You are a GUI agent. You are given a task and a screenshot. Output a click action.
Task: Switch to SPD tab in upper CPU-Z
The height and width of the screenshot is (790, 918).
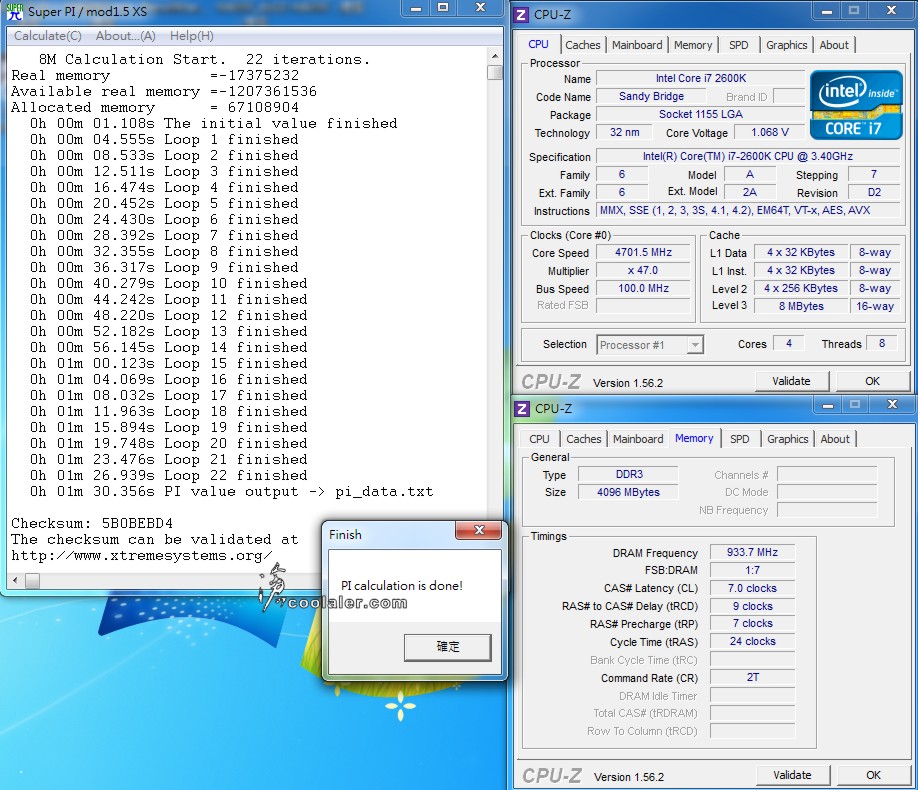coord(738,45)
